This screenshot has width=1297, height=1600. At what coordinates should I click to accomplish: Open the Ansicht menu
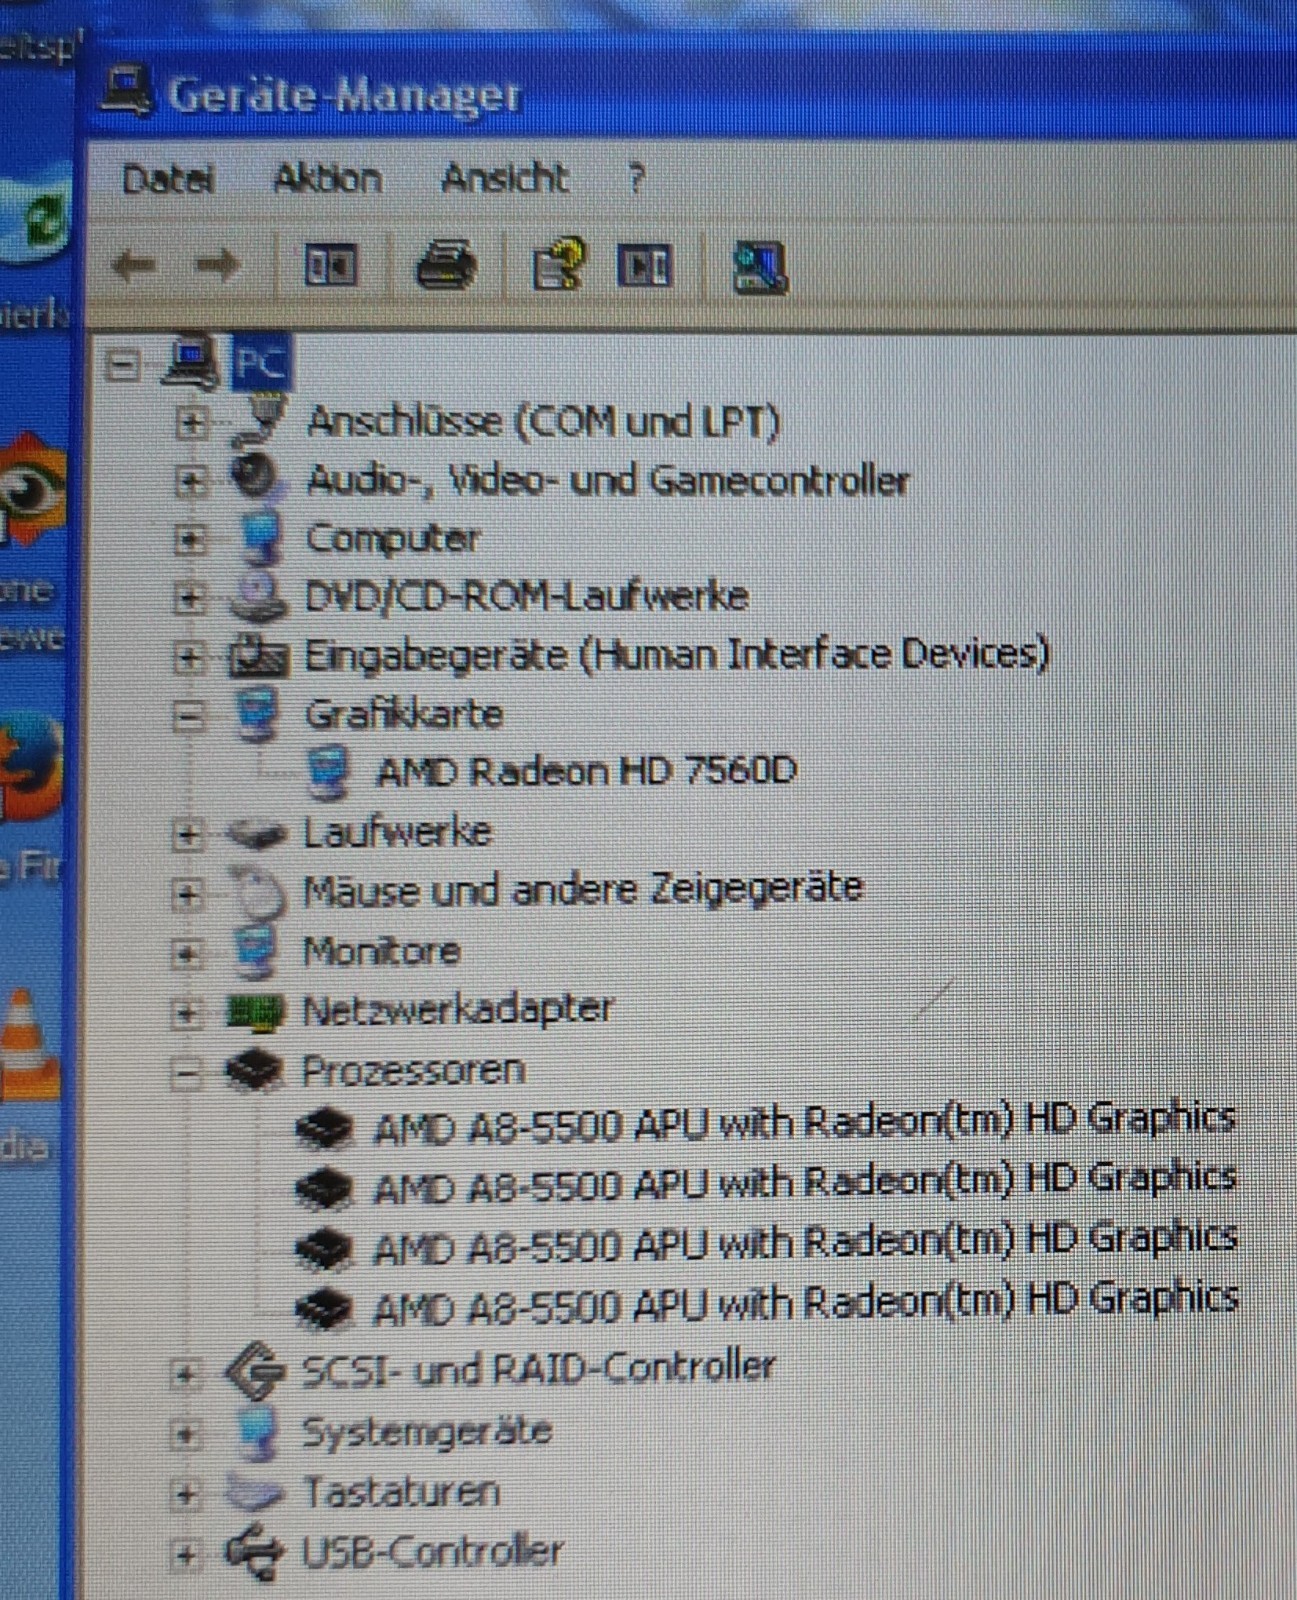(505, 178)
